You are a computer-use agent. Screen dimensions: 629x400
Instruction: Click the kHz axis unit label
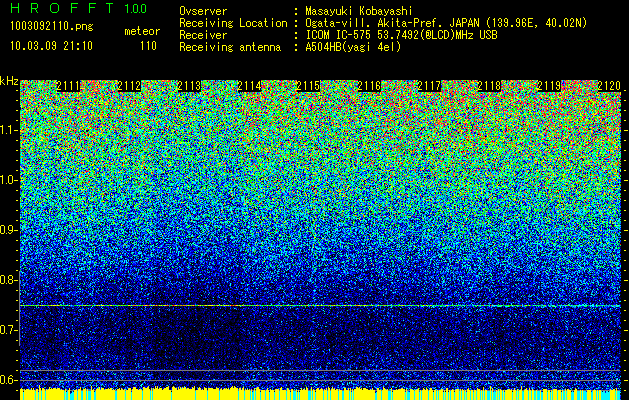coord(9,81)
